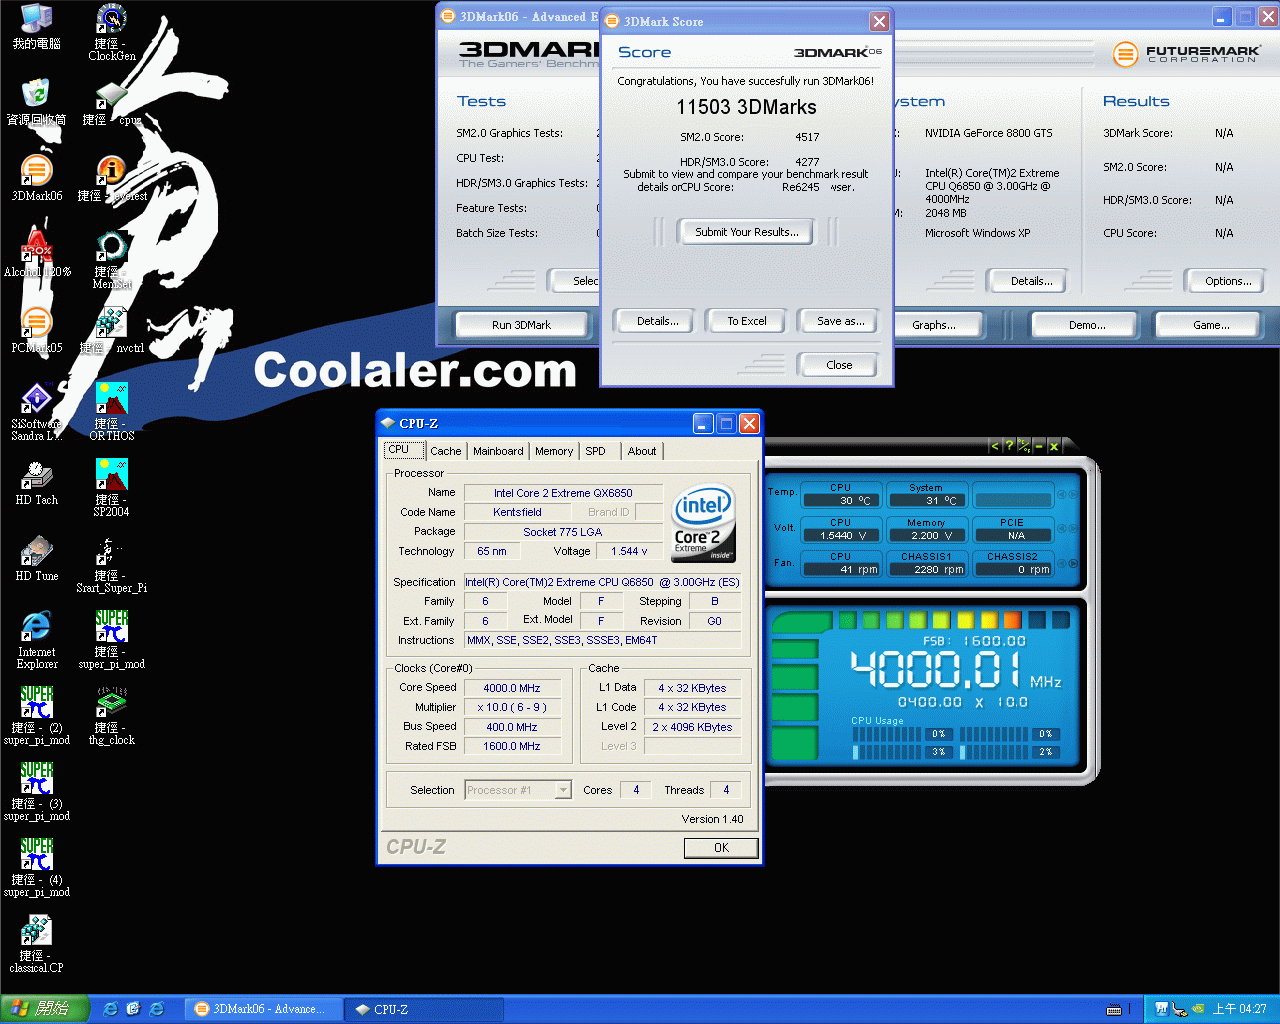Select the HD Tune desktop icon
This screenshot has height=1024, width=1280.
point(36,558)
